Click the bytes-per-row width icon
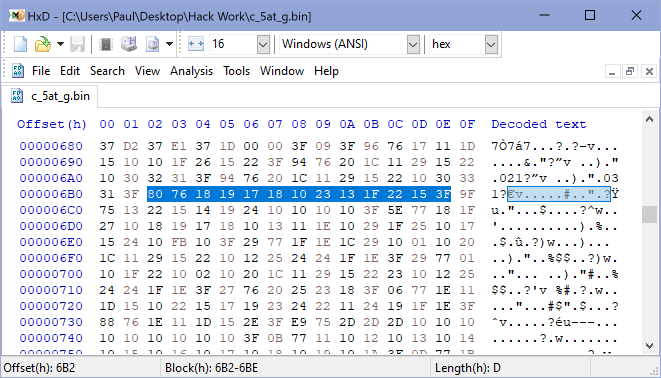Image resolution: width=661 pixels, height=378 pixels. pyautogui.click(x=196, y=44)
